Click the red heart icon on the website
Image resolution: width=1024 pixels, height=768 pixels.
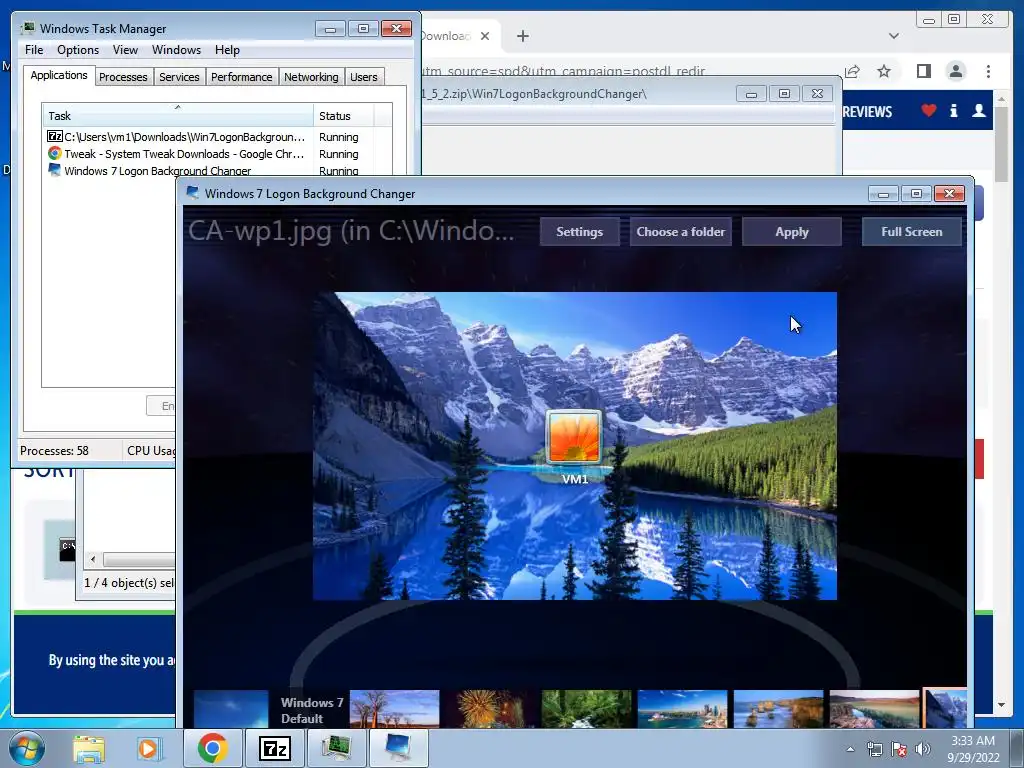[x=929, y=110]
